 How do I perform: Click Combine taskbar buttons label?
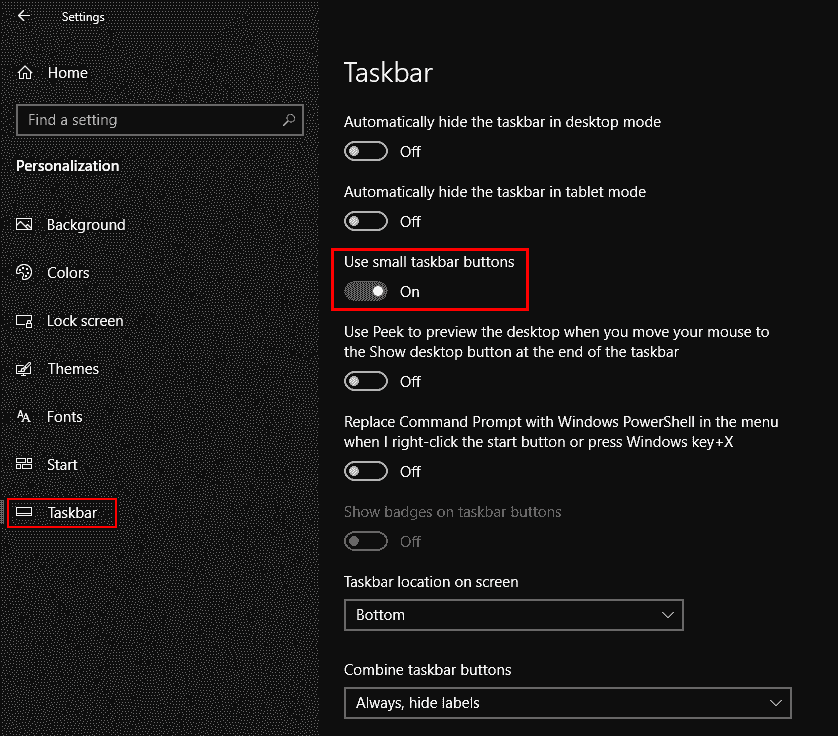428,670
